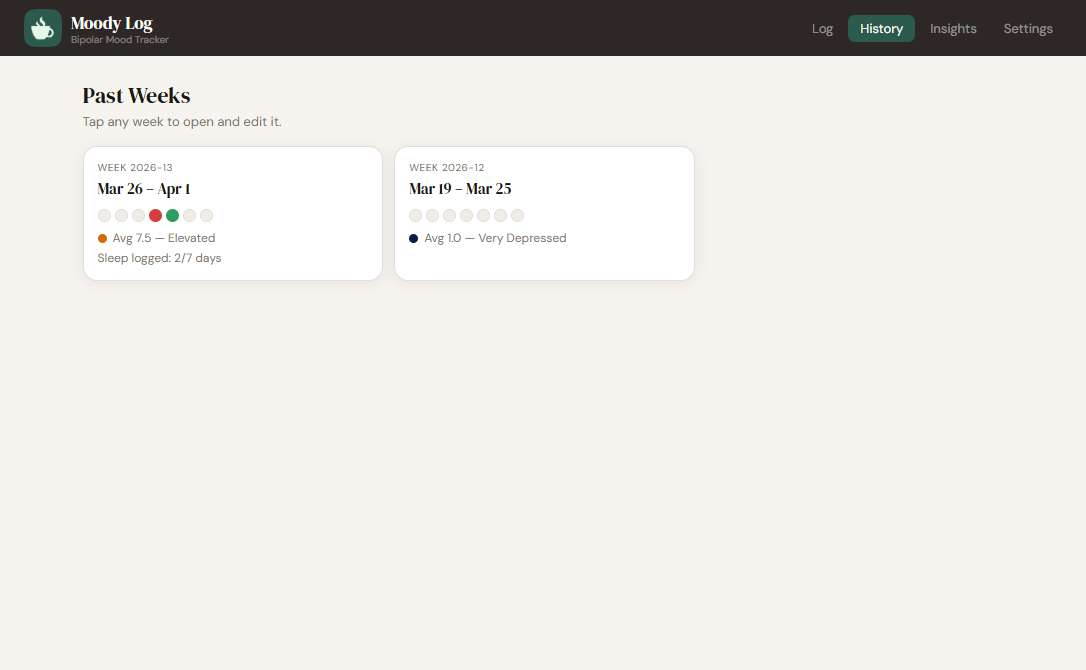Click the middle day dot in week 2026-12
The height and width of the screenshot is (670, 1086).
tap(467, 215)
